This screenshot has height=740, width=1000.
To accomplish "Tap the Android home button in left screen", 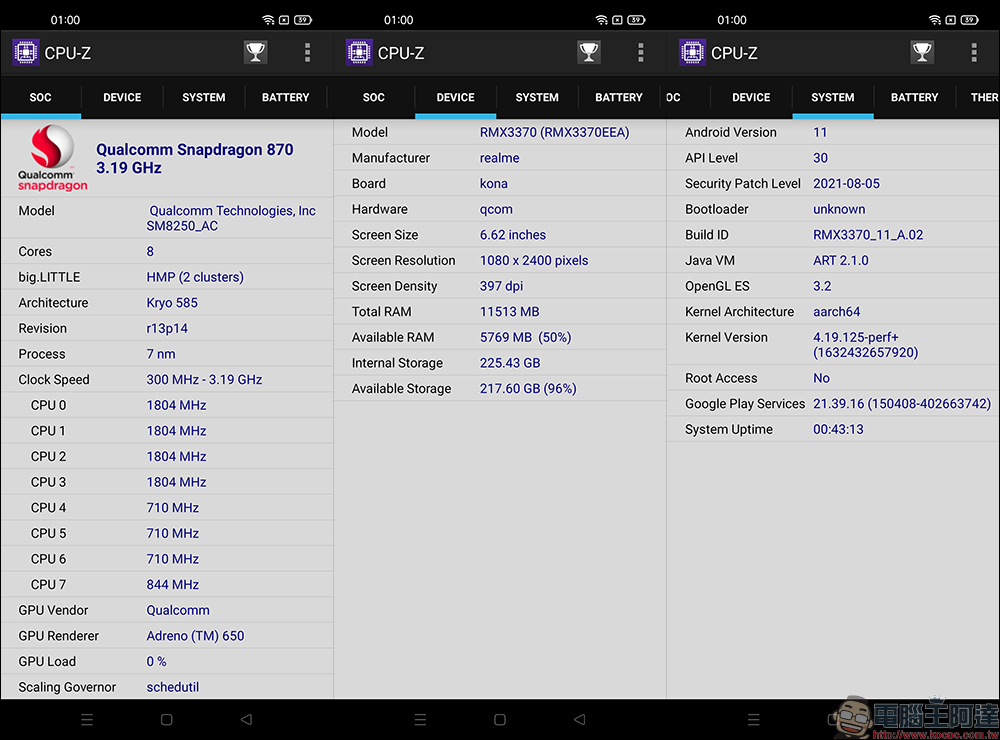I will point(166,720).
